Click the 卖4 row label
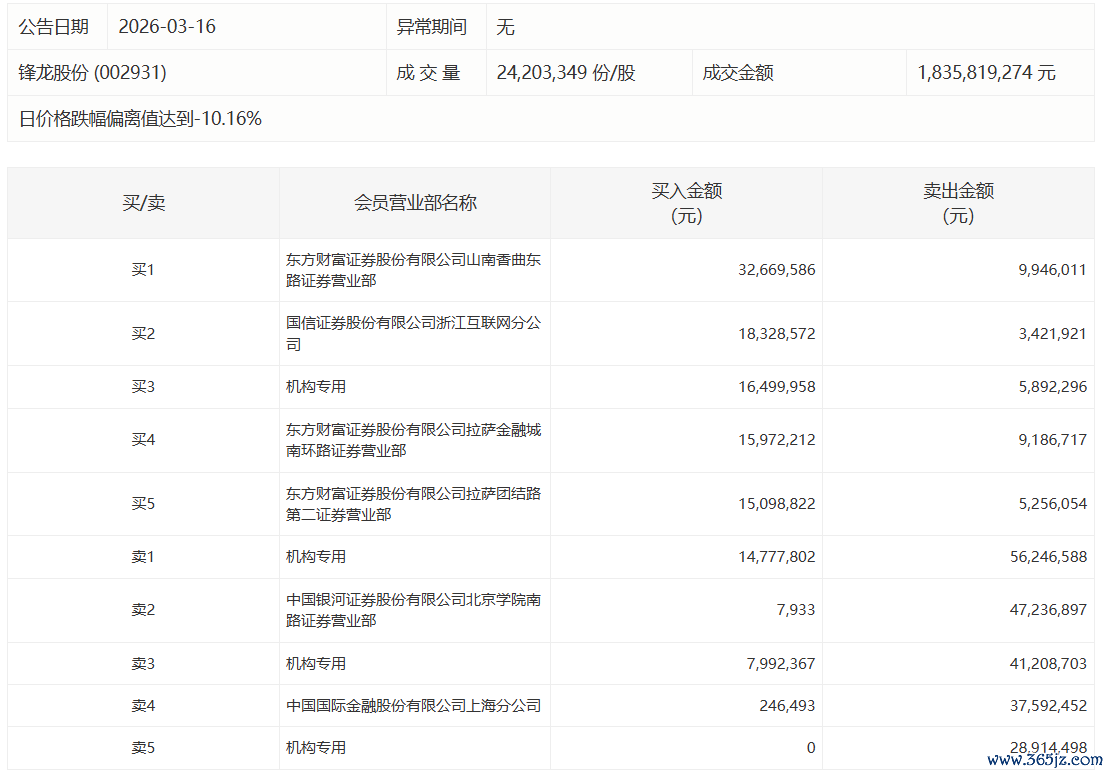Viewport: 1110px width, 775px height. 143,706
